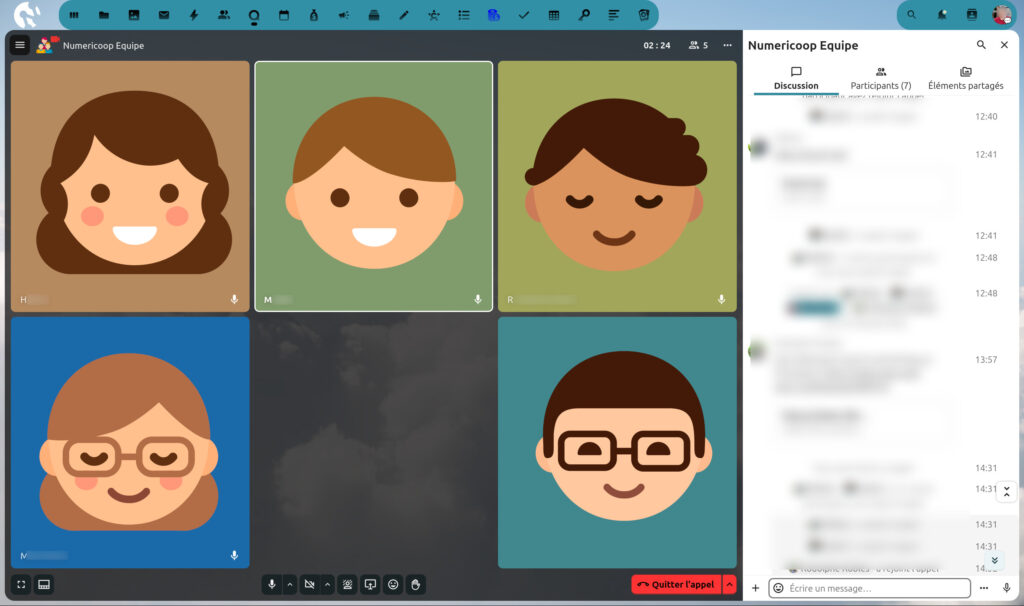The height and width of the screenshot is (606, 1024).
Task: Open the reactions emoji picker in call
Action: pos(393,584)
